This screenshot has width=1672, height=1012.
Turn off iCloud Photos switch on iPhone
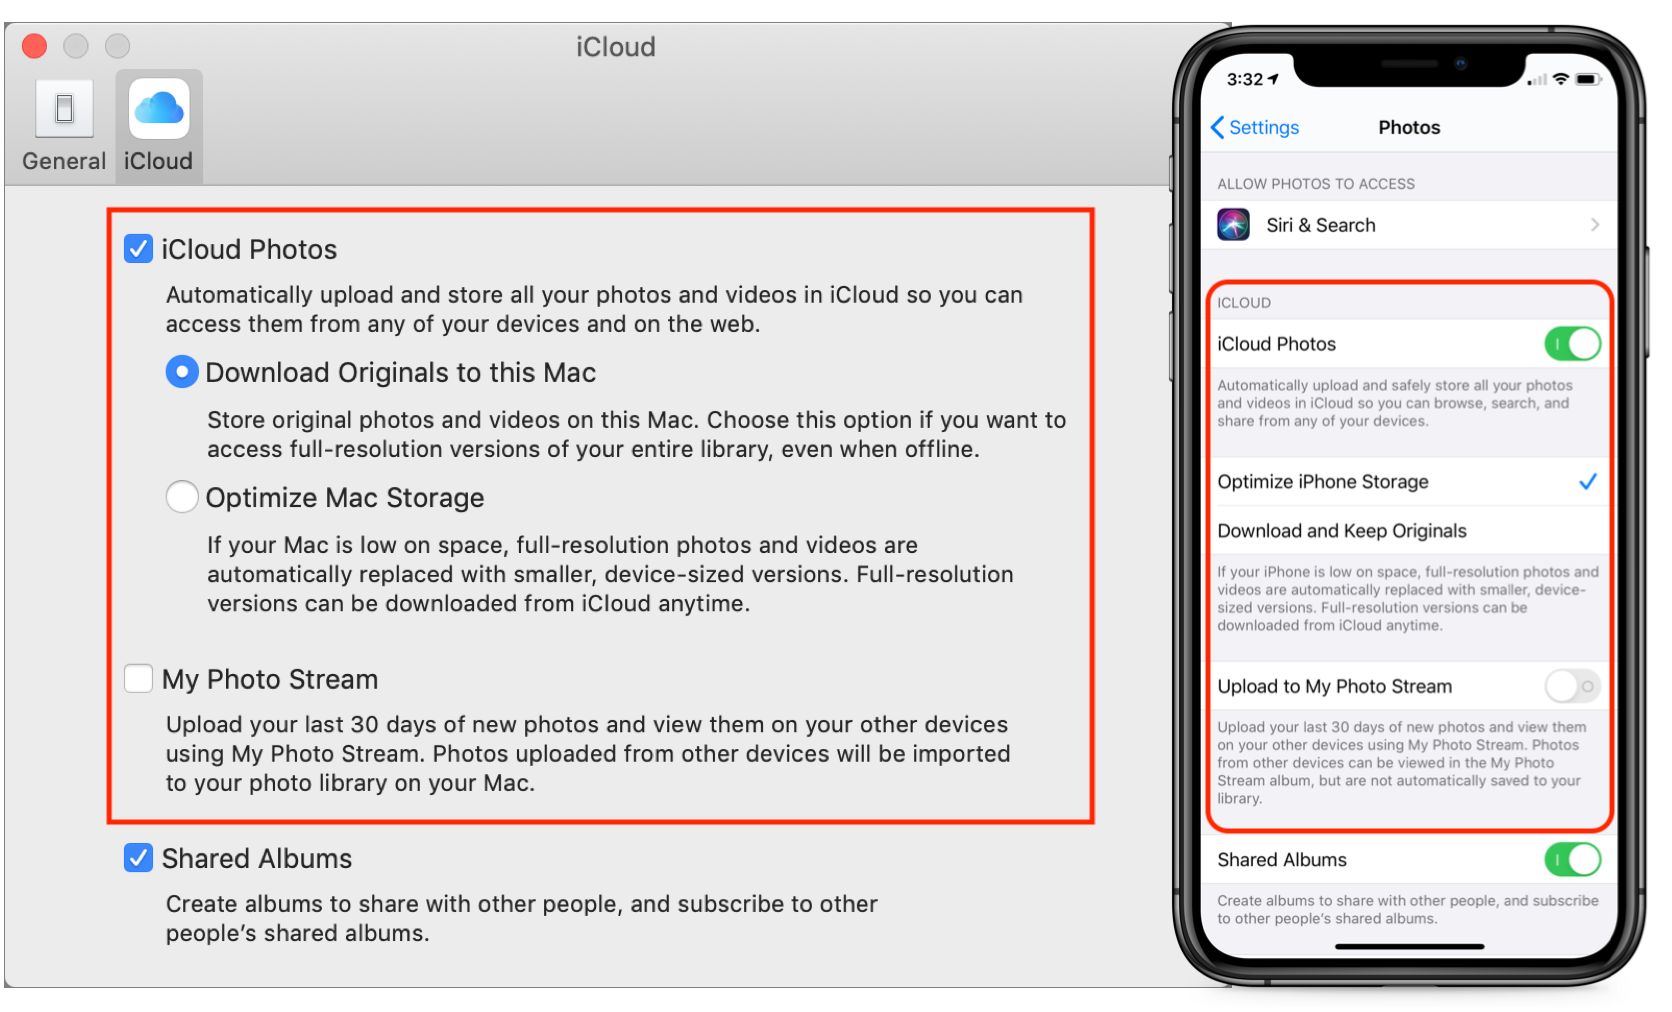click(x=1572, y=344)
